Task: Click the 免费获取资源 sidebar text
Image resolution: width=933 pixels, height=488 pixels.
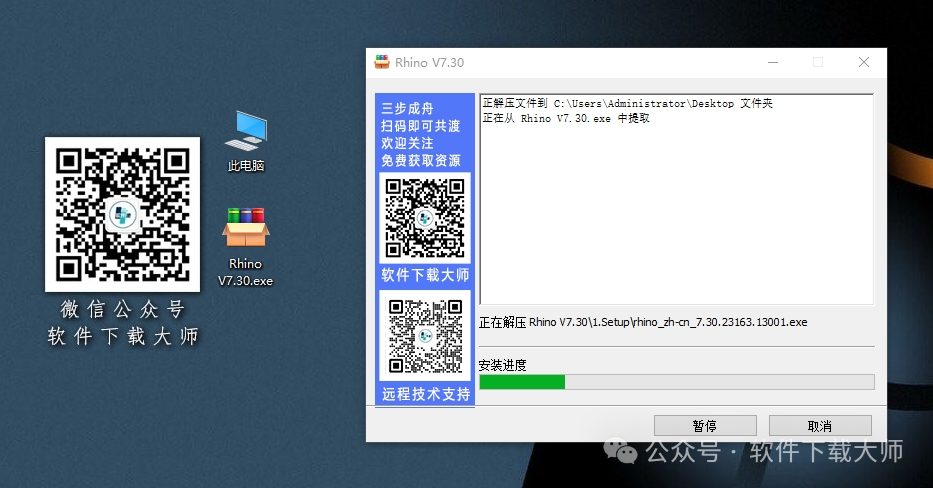Action: tap(421, 160)
